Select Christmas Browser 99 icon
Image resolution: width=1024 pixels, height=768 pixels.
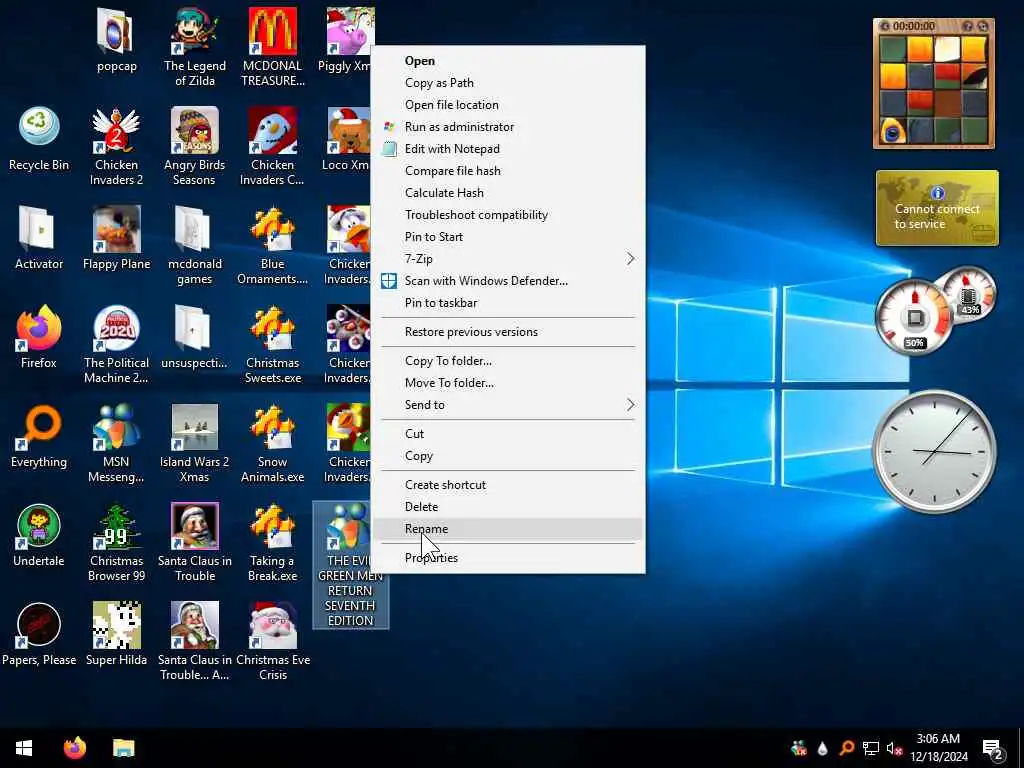[116, 543]
